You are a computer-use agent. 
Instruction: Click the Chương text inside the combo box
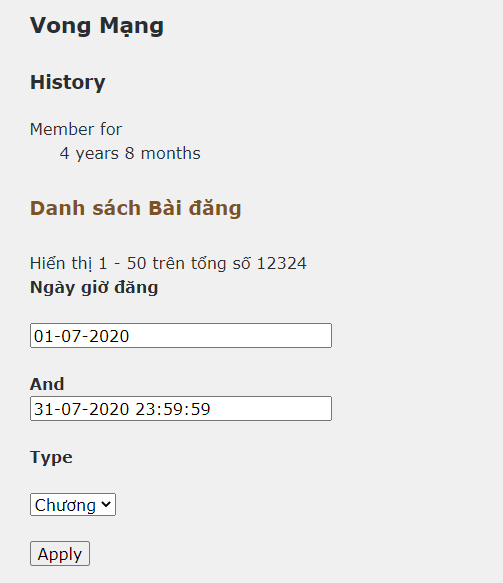coord(65,505)
